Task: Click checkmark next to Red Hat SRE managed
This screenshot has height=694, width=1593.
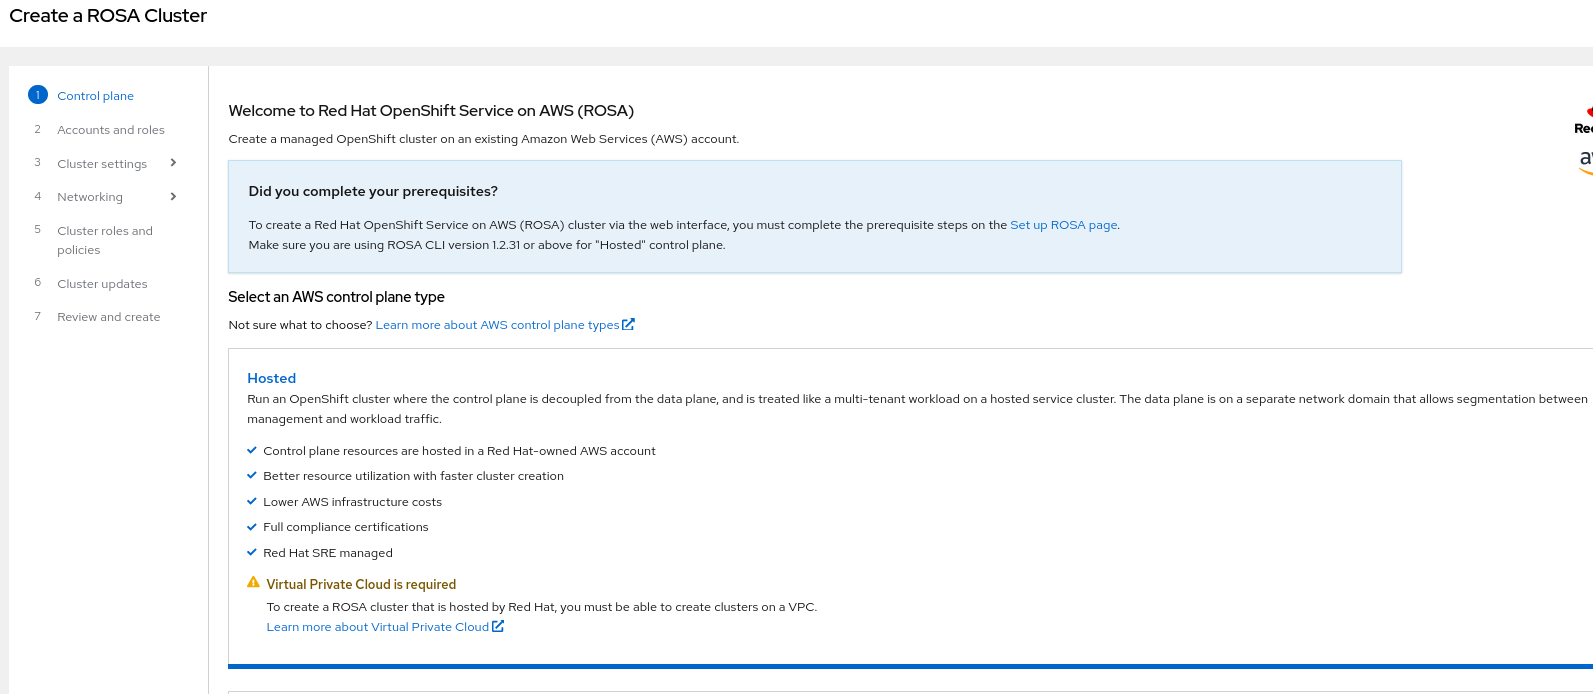Action: 252,552
